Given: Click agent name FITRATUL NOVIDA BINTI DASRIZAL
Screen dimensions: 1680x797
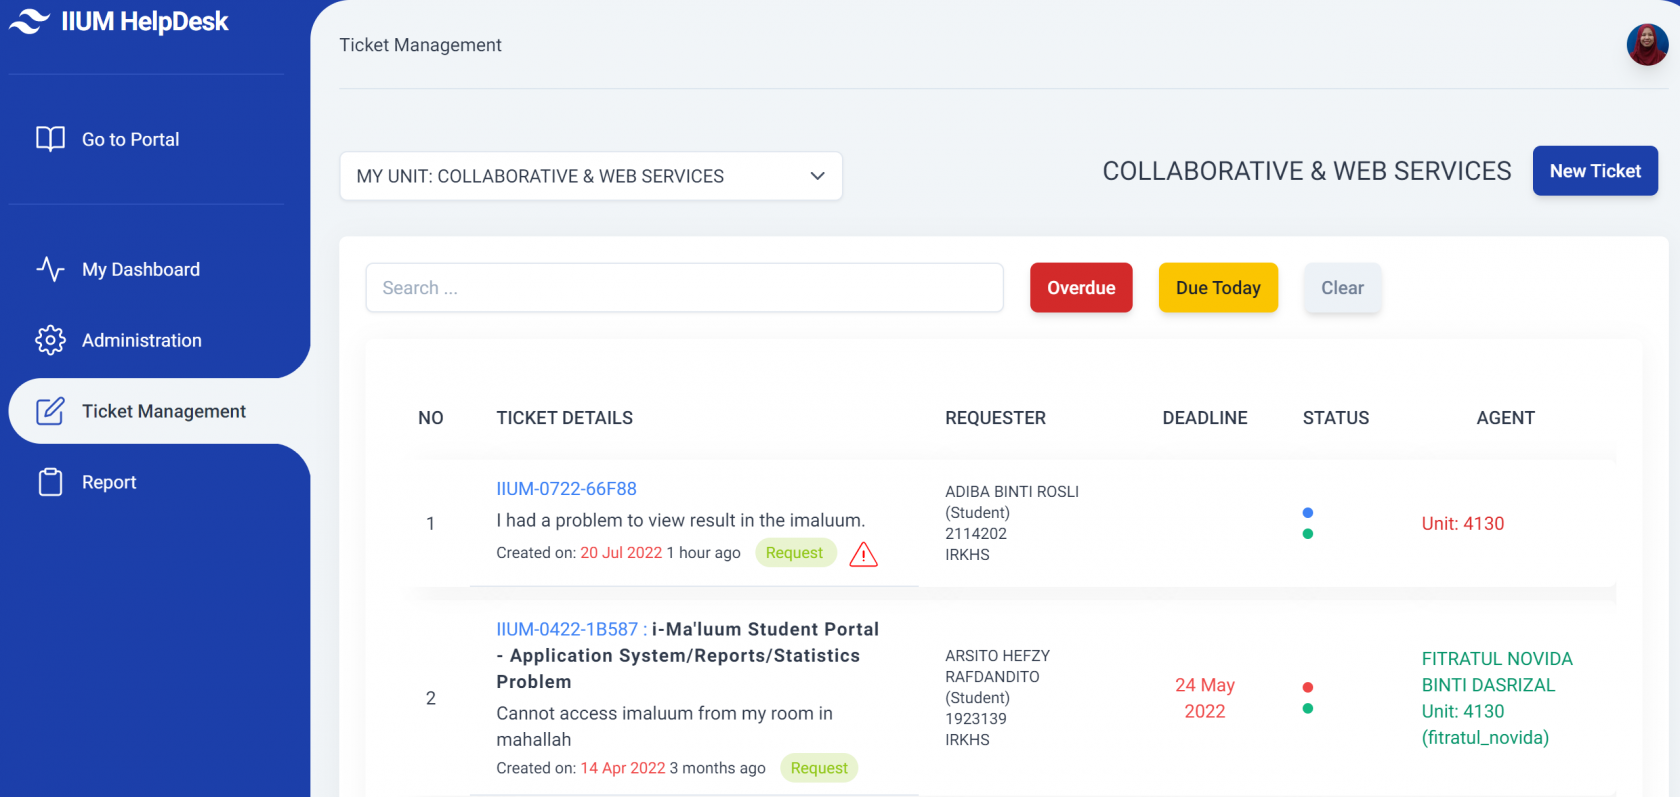Looking at the screenshot, I should tap(1497, 672).
